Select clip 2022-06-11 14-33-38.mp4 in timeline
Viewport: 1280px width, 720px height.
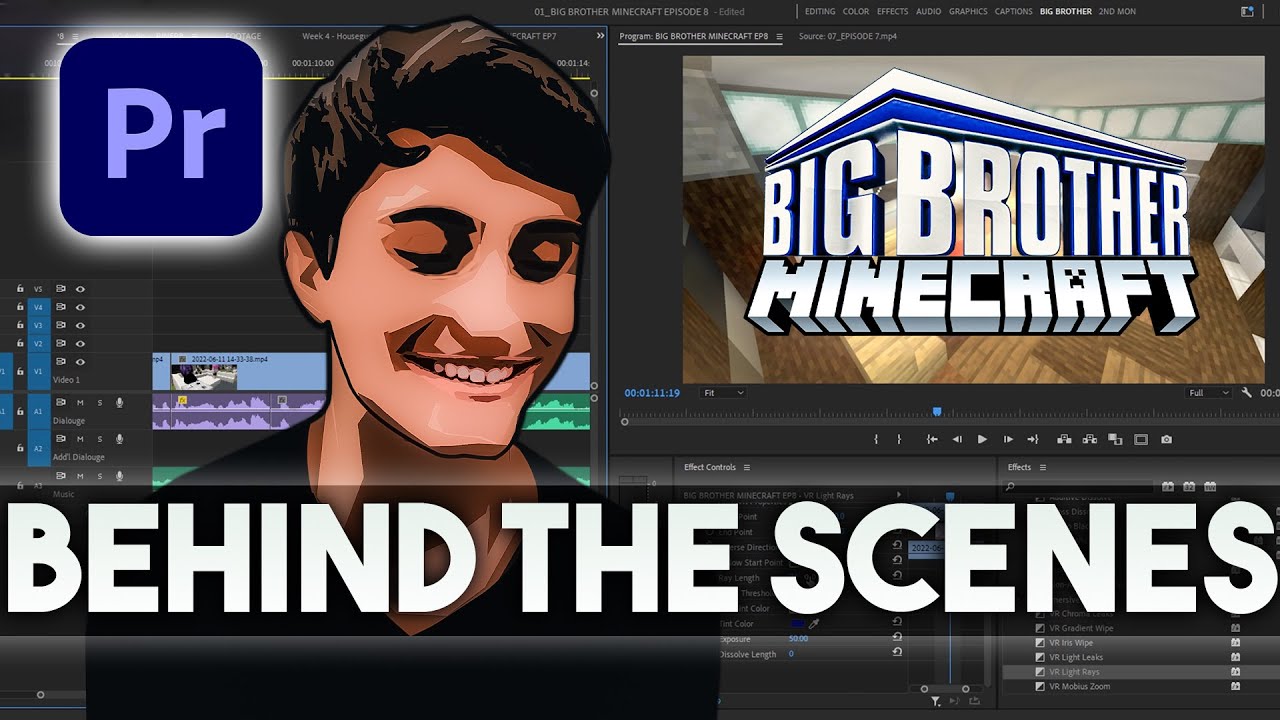point(248,371)
